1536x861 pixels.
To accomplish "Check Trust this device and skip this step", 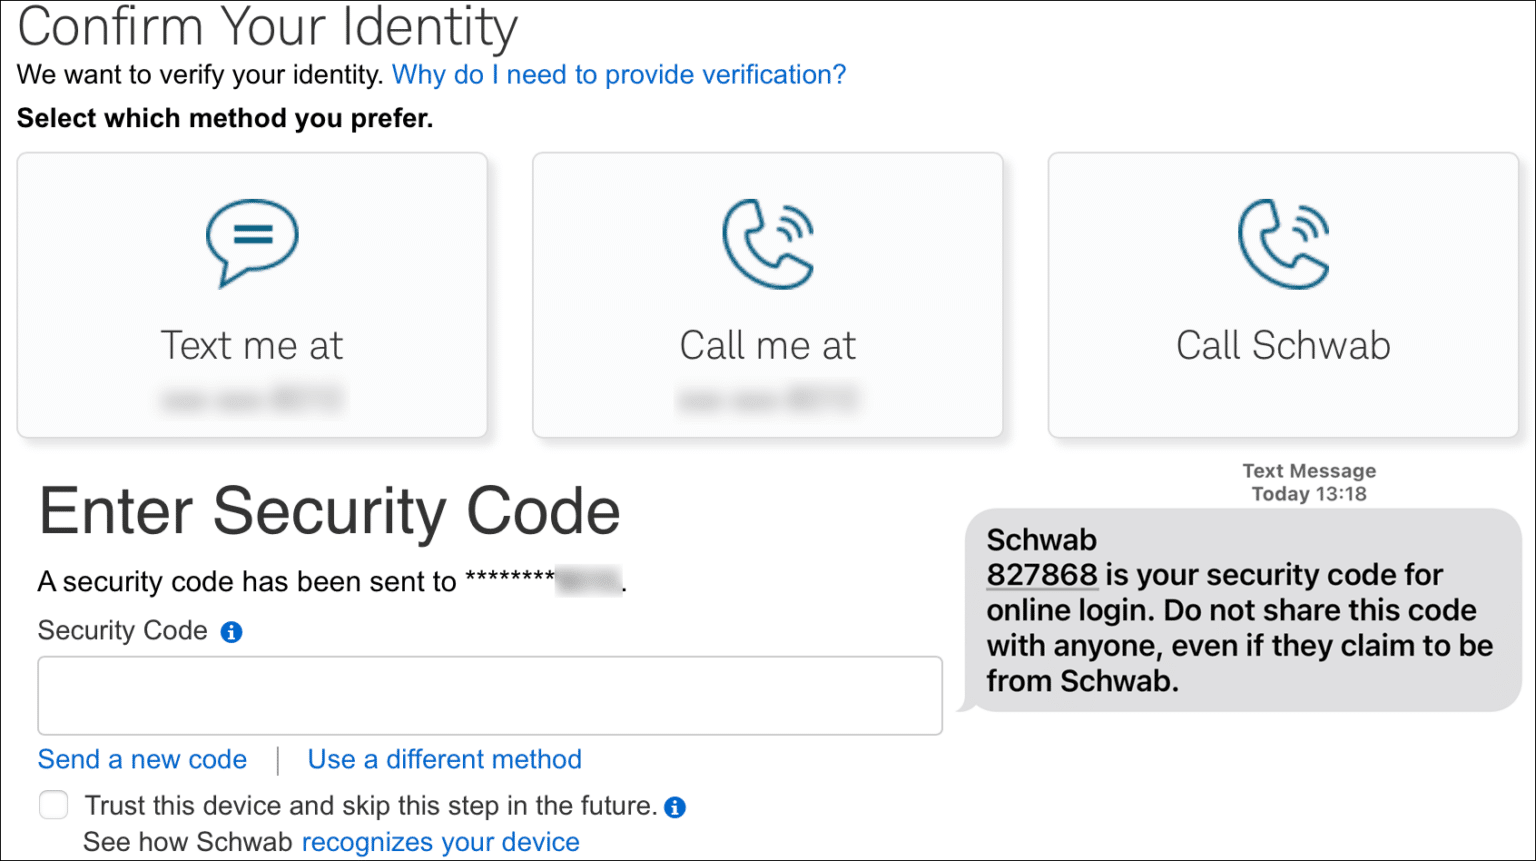I will pyautogui.click(x=53, y=804).
